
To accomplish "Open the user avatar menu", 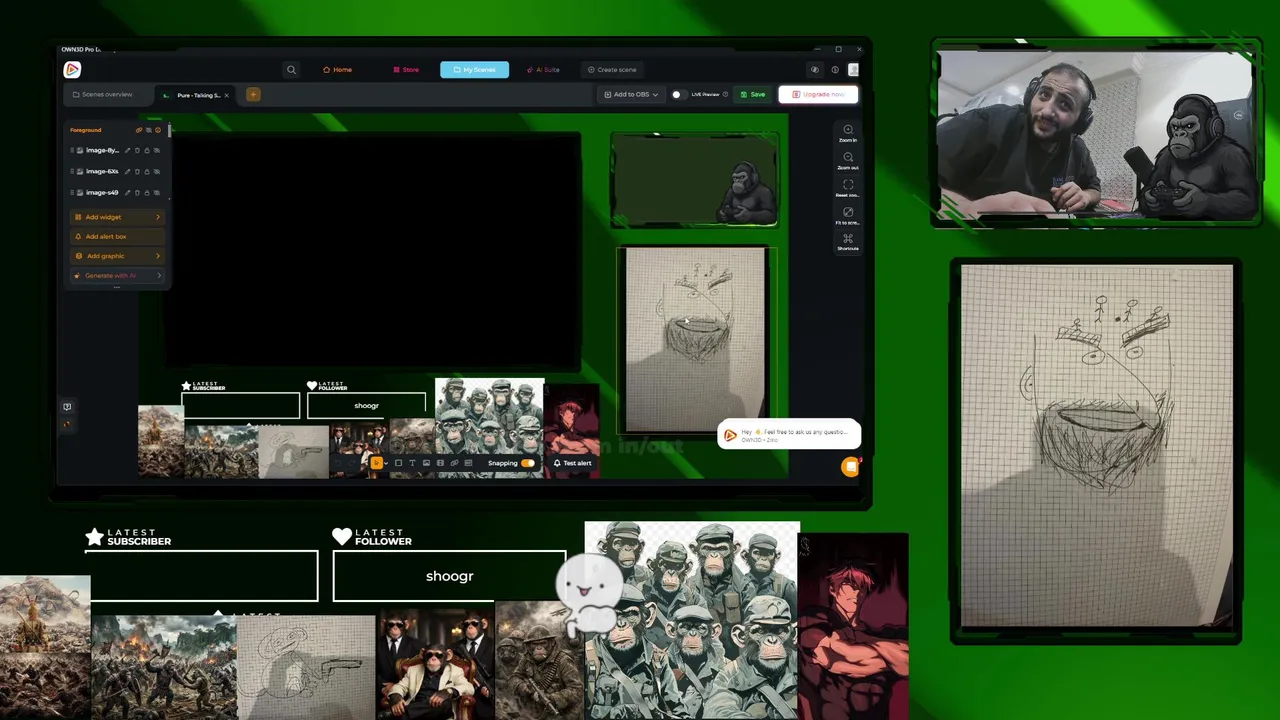I will tap(853, 70).
